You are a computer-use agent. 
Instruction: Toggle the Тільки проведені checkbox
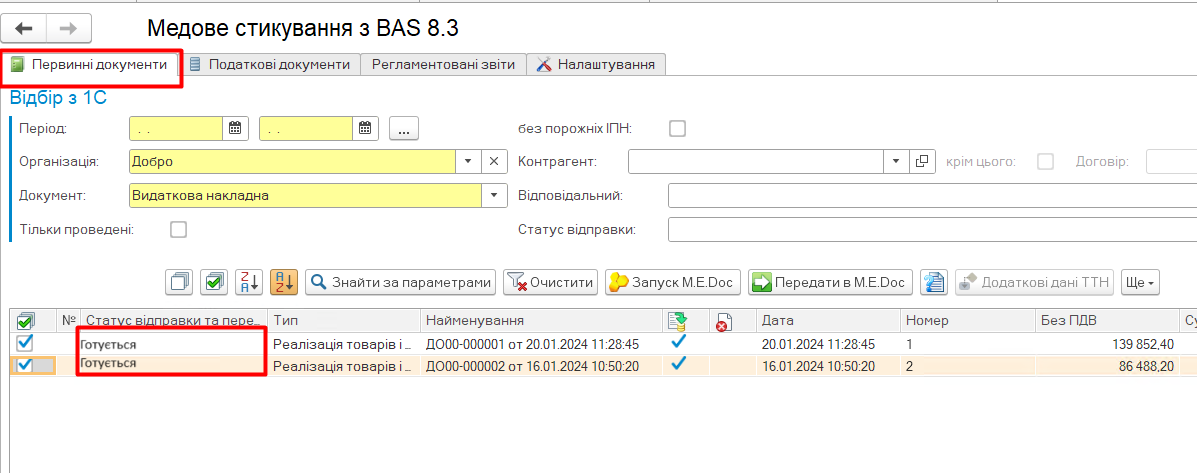pyautogui.click(x=179, y=229)
